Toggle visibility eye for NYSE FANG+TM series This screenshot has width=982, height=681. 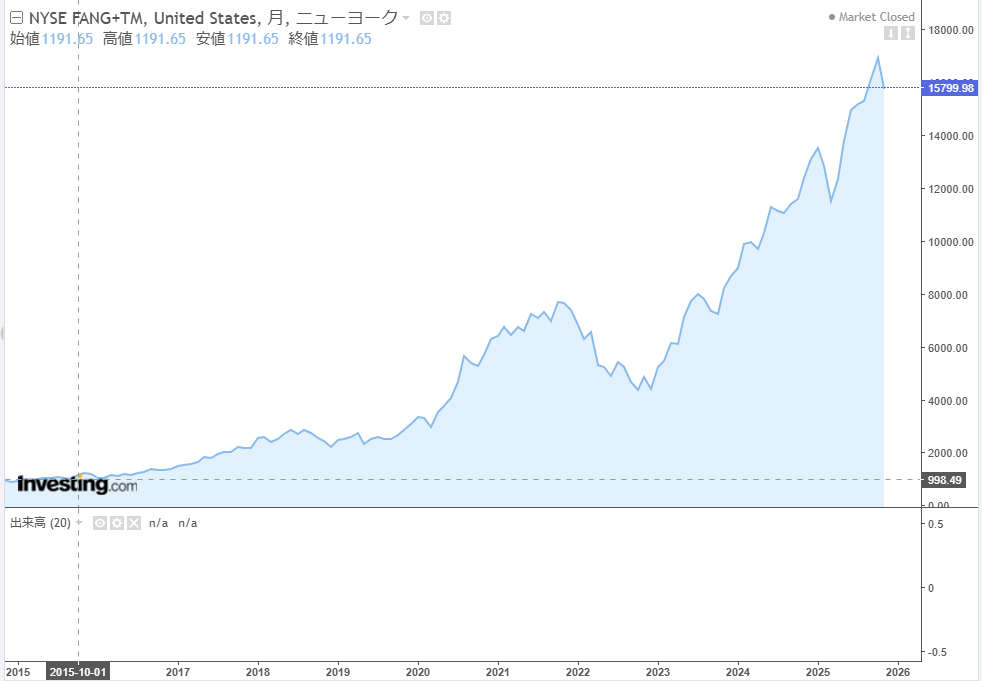[x=426, y=18]
